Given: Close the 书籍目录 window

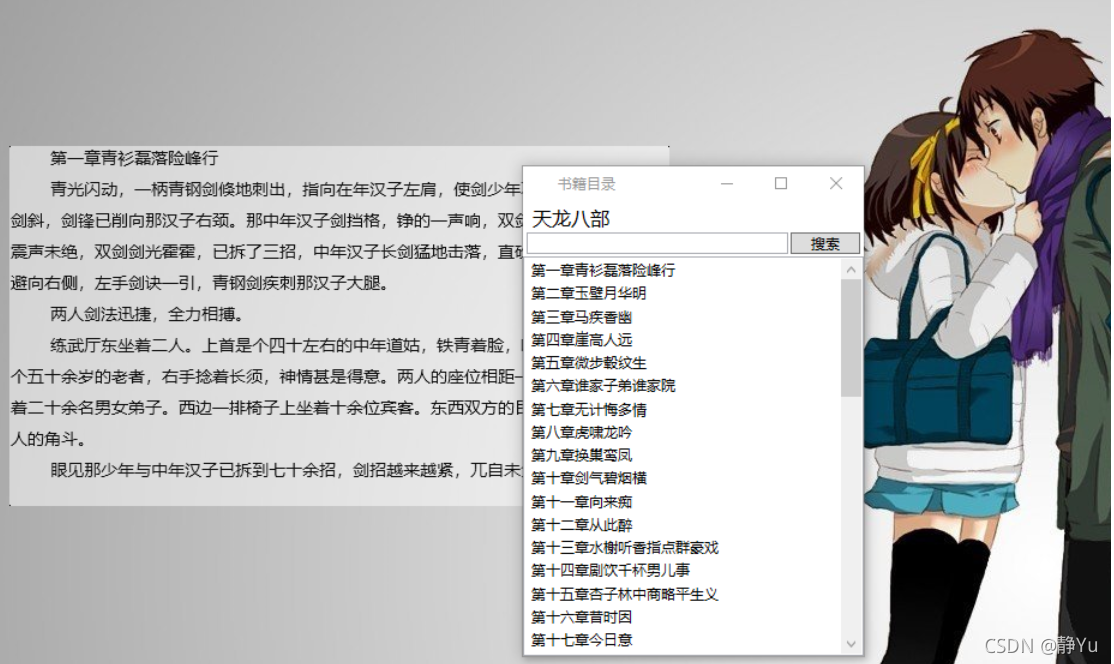Looking at the screenshot, I should pyautogui.click(x=836, y=184).
